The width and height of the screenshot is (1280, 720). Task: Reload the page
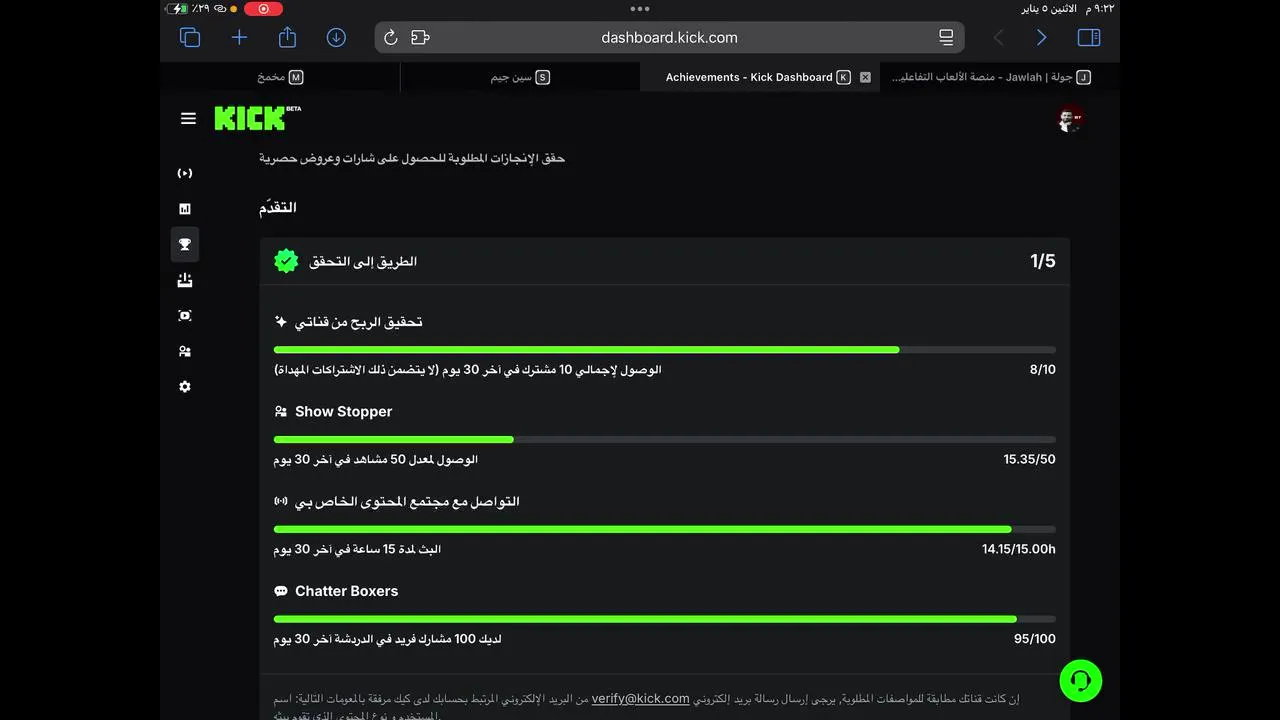click(x=391, y=37)
